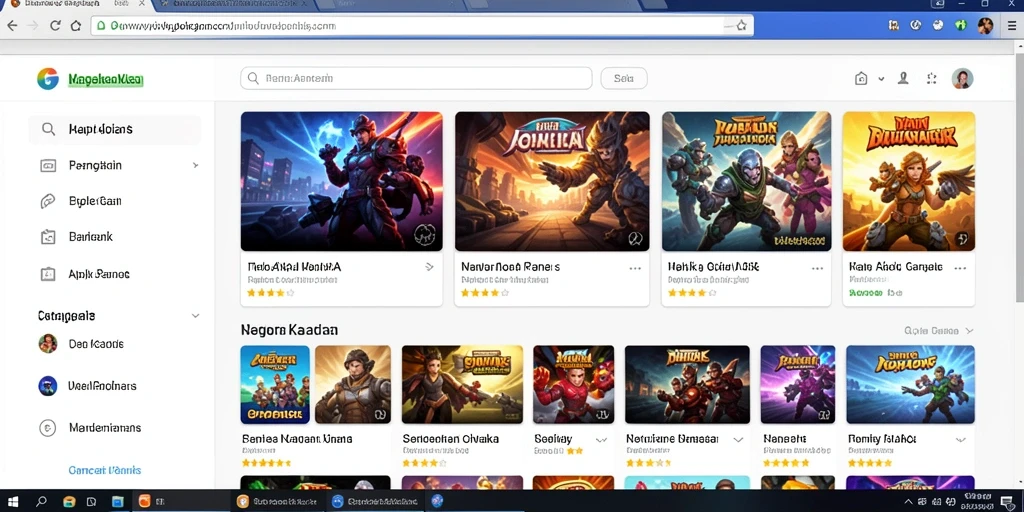Close the first browser tab
Image resolution: width=1024 pixels, height=512 pixels.
(142, 4)
